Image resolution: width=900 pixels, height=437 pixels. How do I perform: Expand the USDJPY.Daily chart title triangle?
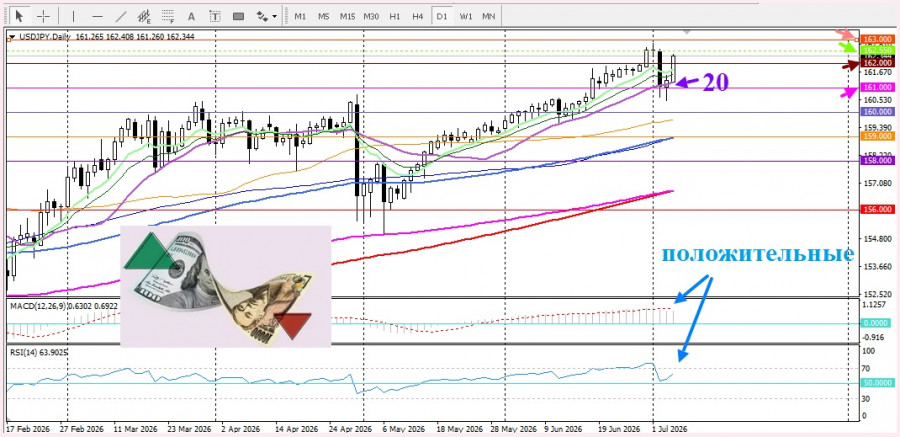11,36
